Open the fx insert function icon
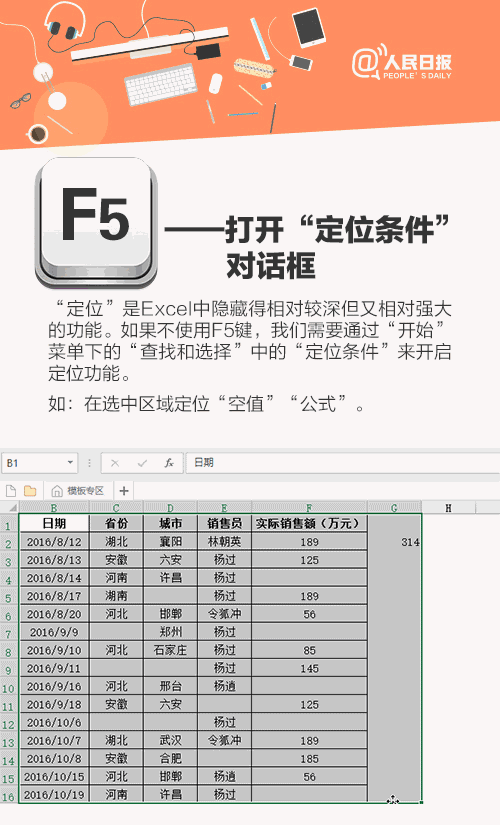 pyautogui.click(x=169, y=463)
